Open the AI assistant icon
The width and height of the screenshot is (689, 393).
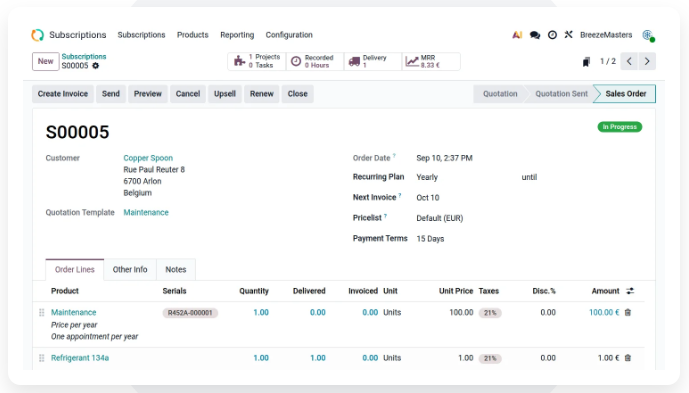coord(517,35)
